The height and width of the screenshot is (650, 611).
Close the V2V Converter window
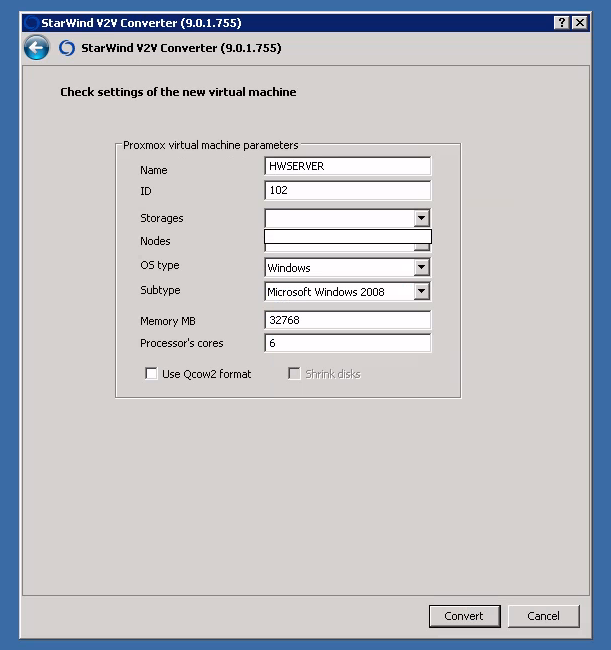(580, 23)
